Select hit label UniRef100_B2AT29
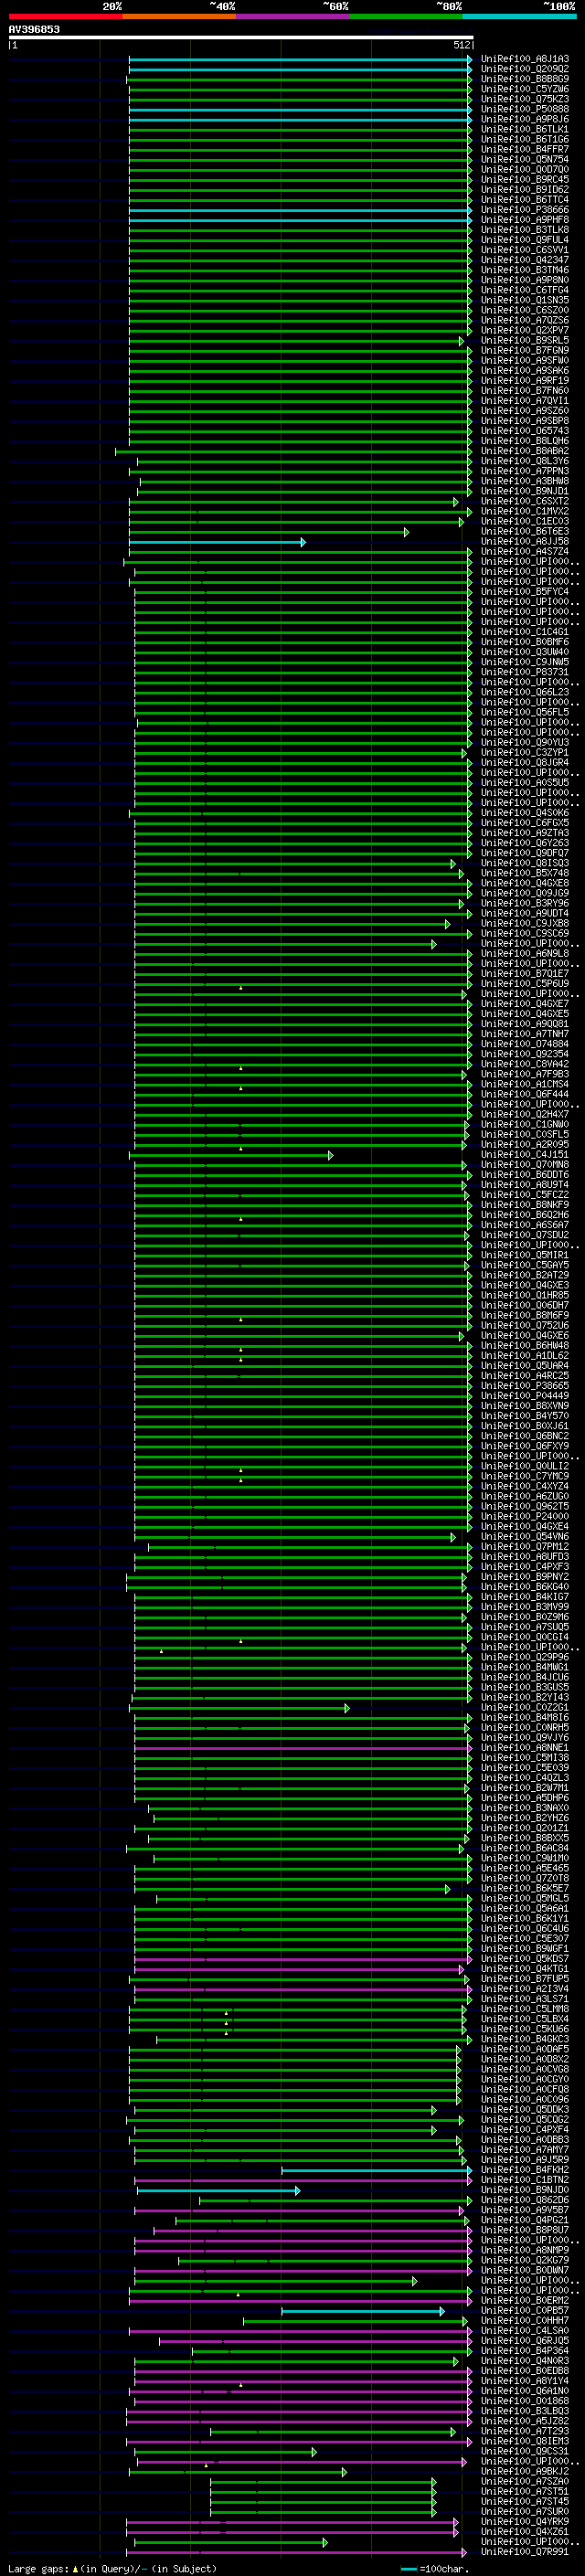This screenshot has width=585, height=2576. point(525,1275)
